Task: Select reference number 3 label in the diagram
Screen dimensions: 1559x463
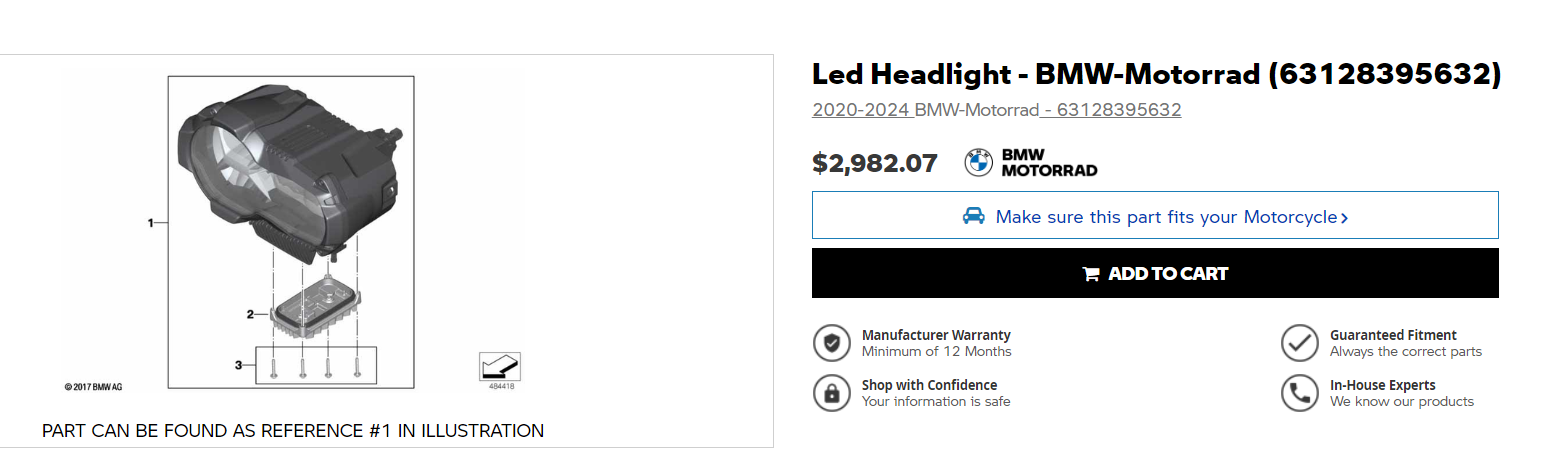Action: (238, 365)
